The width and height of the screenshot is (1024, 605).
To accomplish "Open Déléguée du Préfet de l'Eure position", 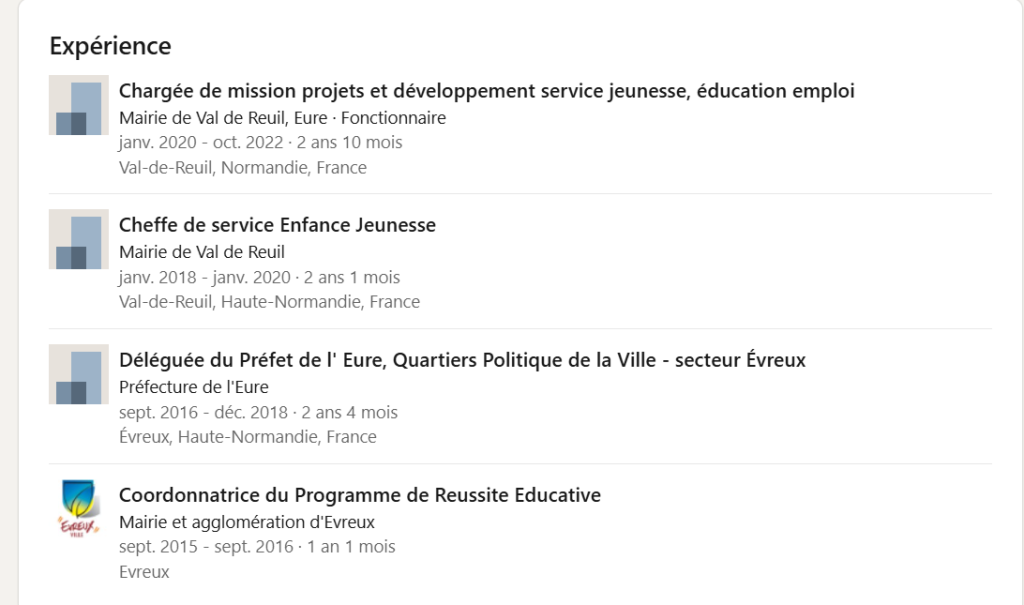I will pos(462,360).
